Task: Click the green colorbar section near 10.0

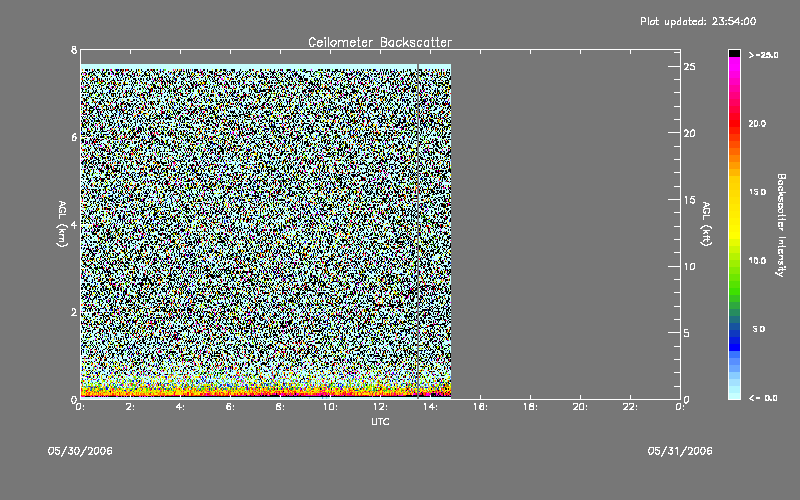Action: [734, 270]
